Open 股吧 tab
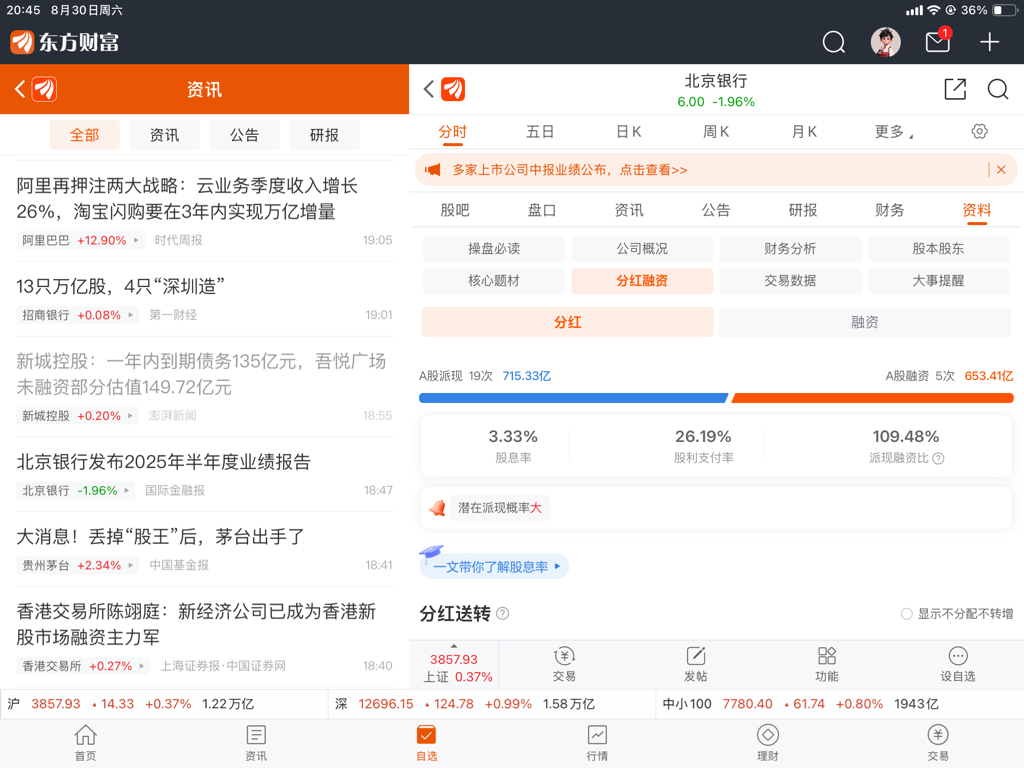The height and width of the screenshot is (768, 1024). point(455,210)
